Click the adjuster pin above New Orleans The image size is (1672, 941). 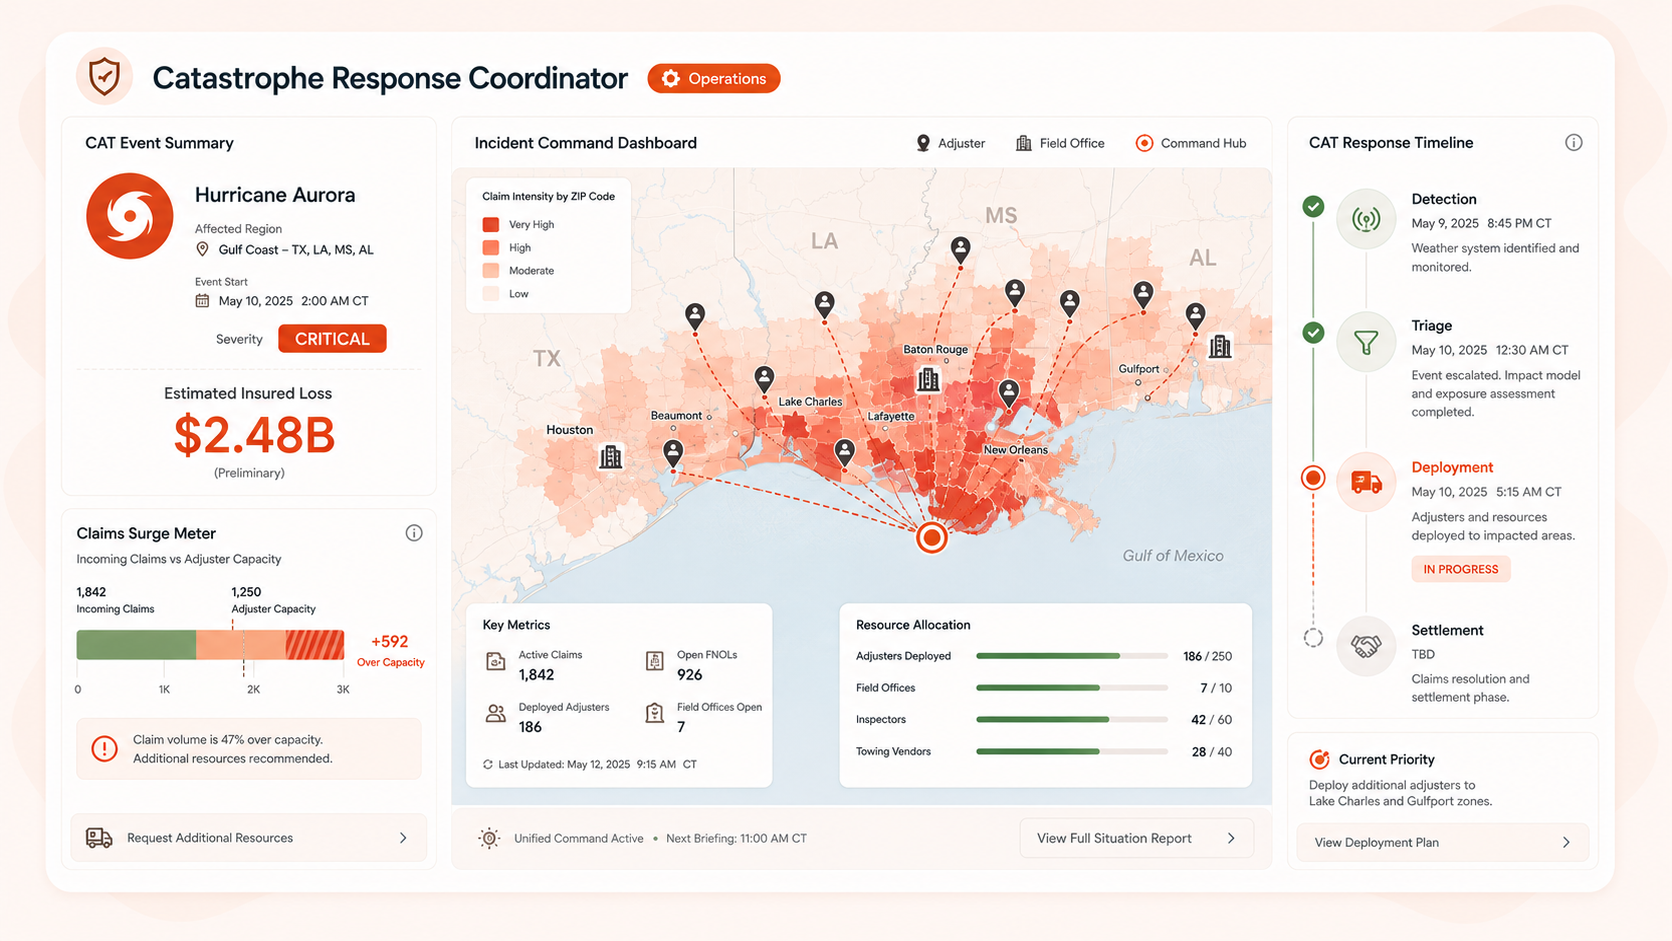click(1009, 392)
